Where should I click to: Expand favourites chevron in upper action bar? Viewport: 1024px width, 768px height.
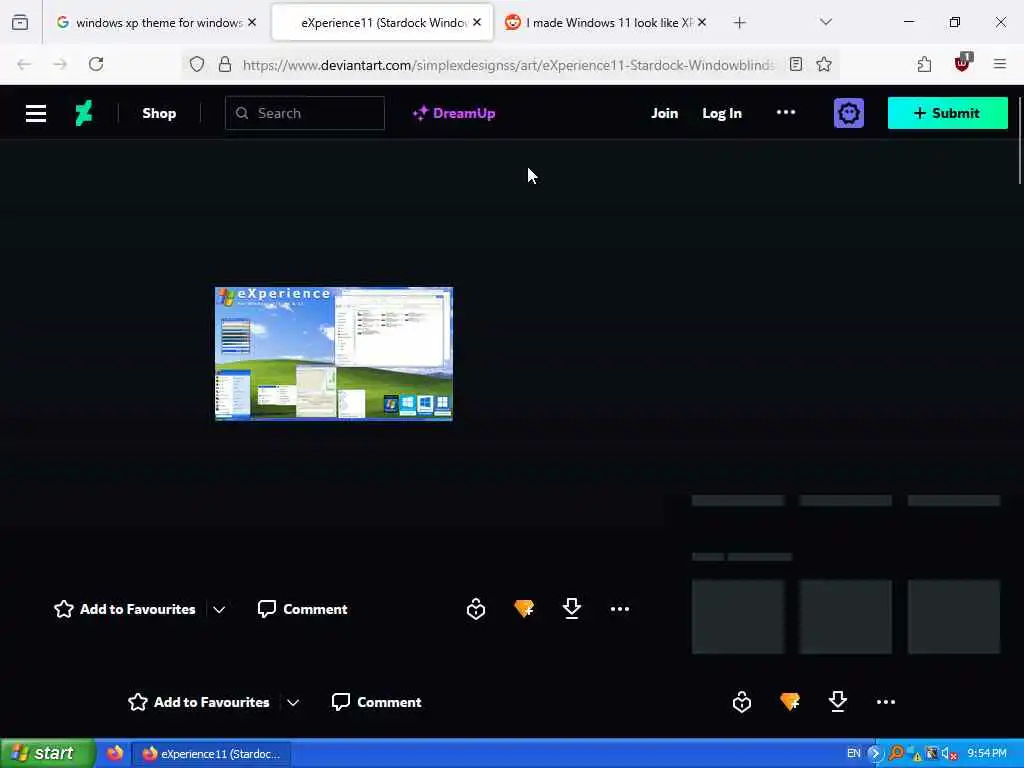(219, 609)
